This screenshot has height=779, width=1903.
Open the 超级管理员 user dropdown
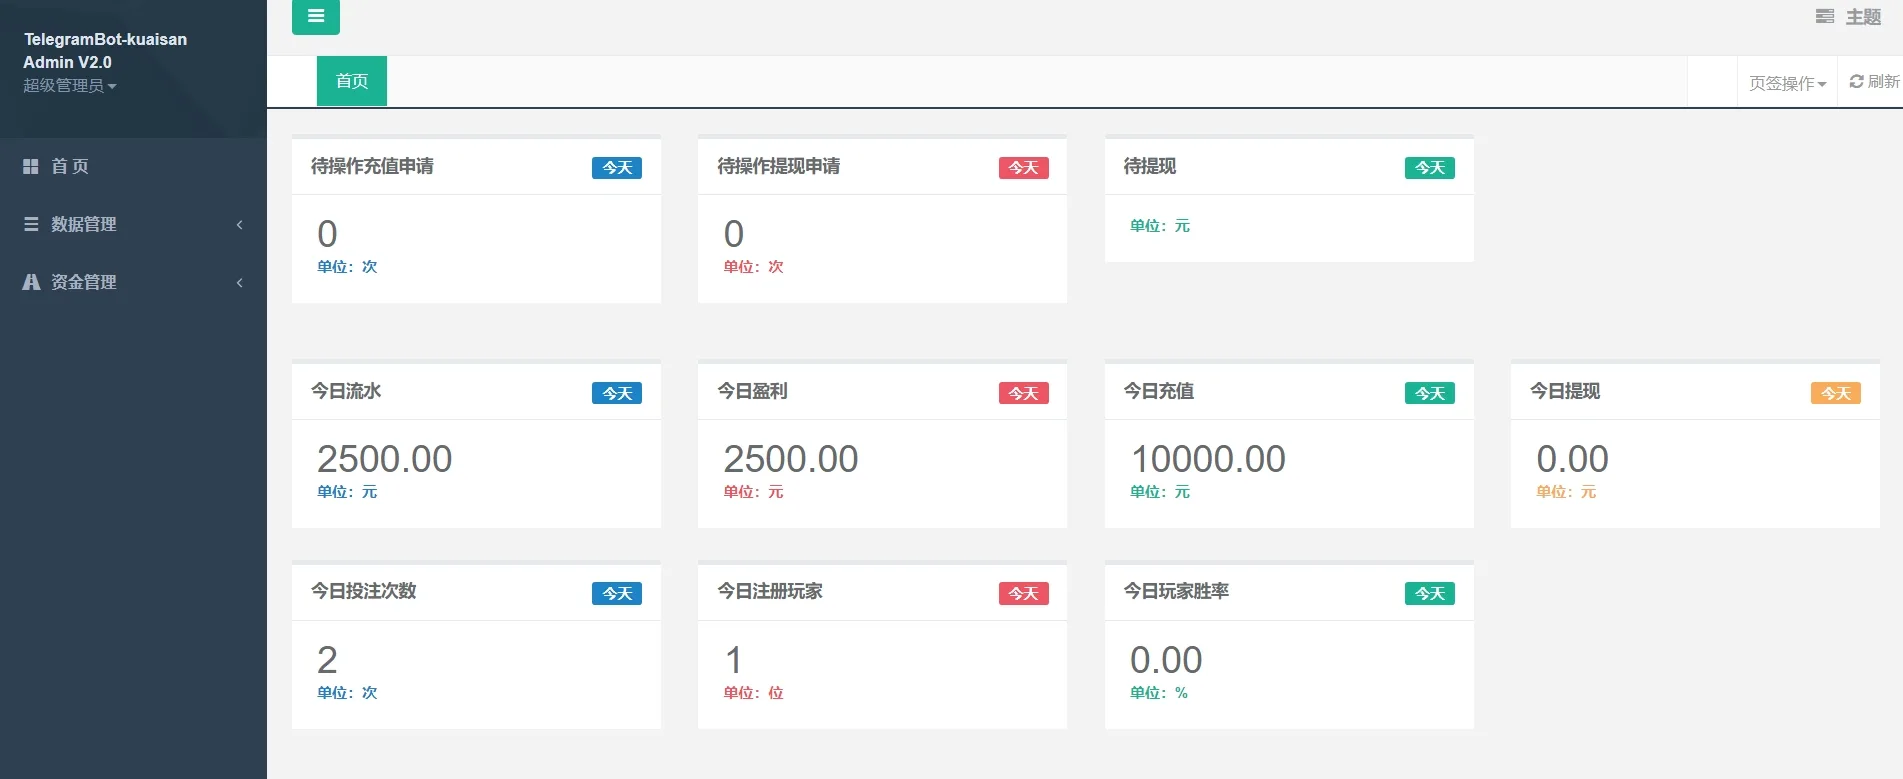tap(69, 86)
